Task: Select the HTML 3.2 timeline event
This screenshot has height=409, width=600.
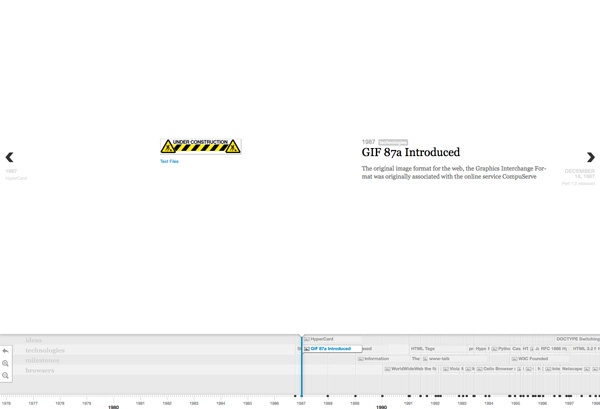Action: (584, 349)
